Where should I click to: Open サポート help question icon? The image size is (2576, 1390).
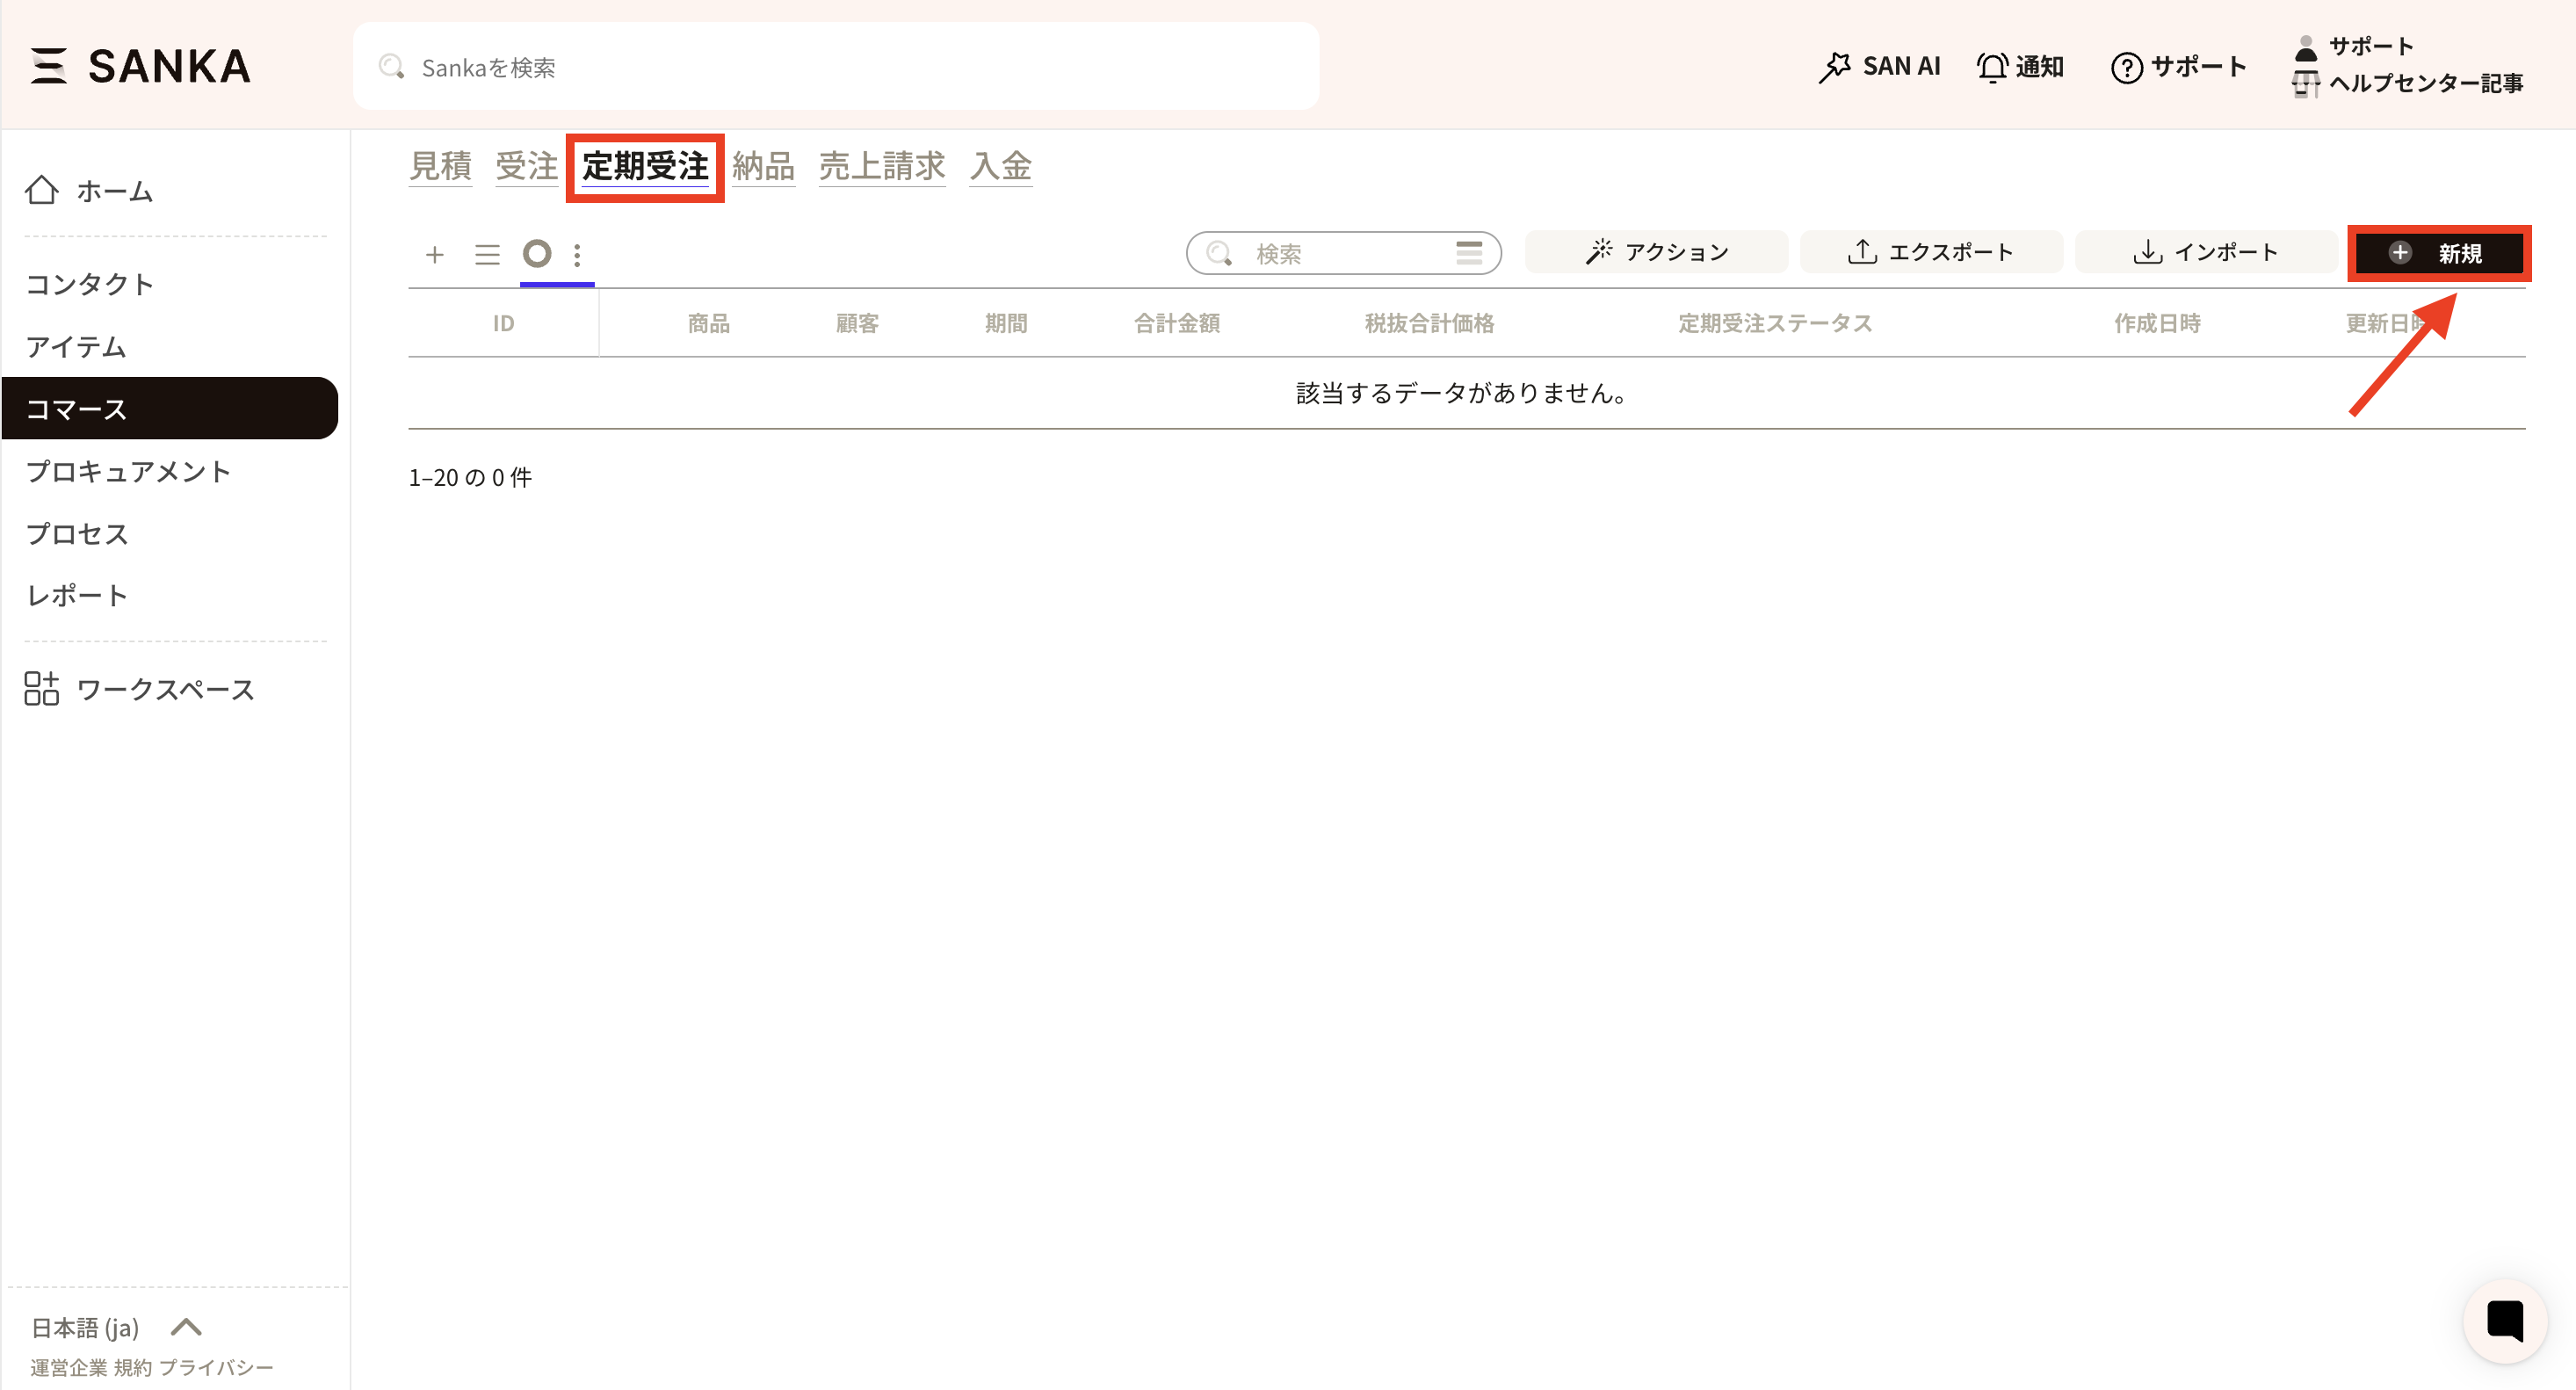[2126, 67]
